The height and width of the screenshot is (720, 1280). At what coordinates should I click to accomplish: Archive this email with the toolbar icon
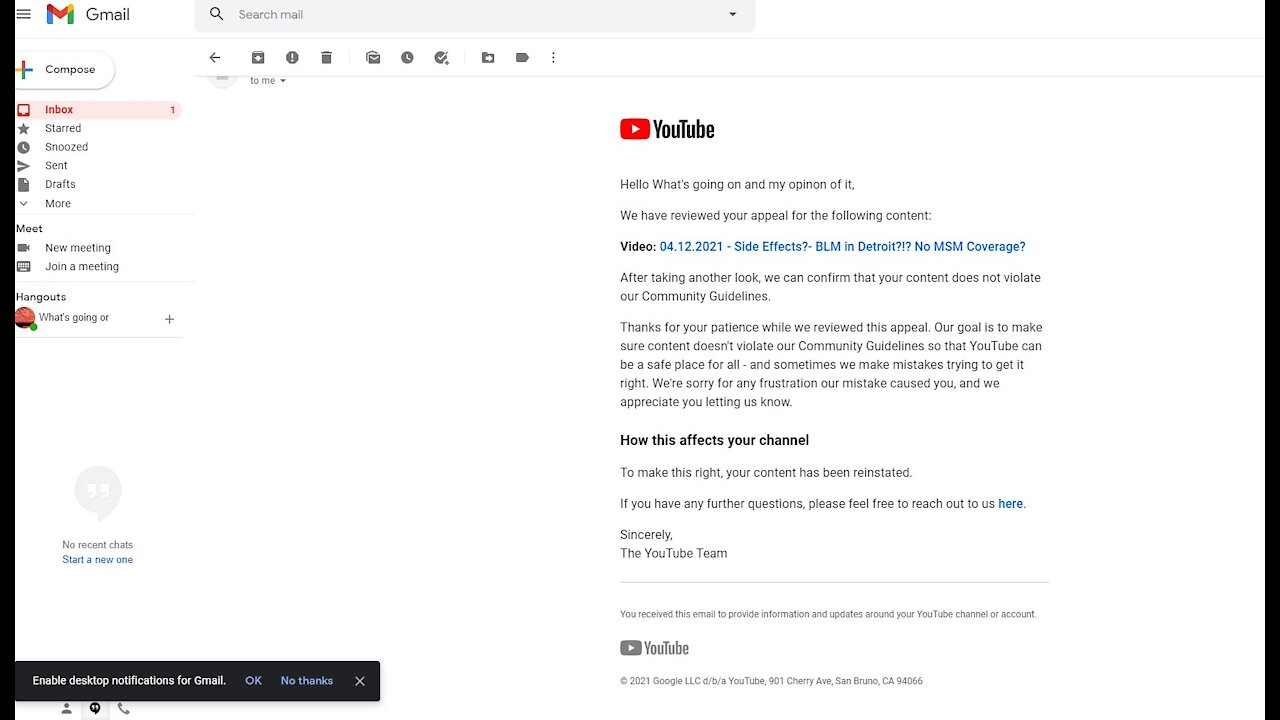point(258,58)
